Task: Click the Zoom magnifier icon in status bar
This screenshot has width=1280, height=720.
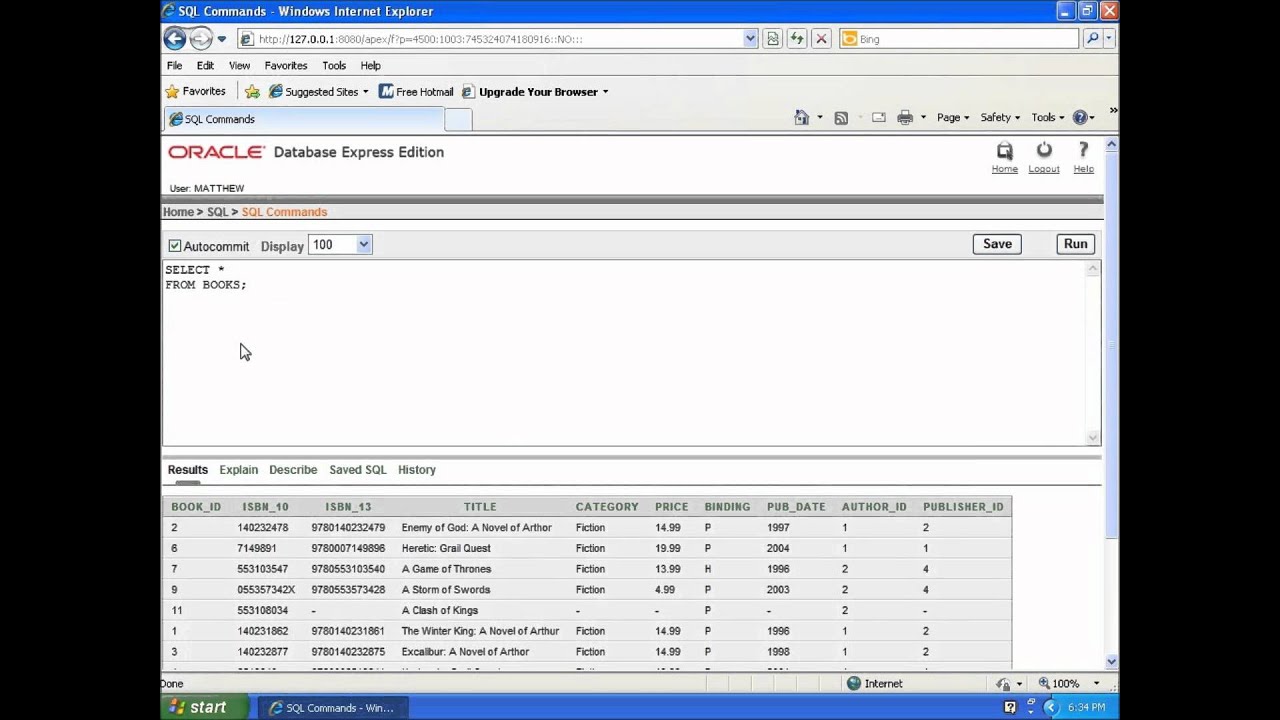Action: tap(1044, 684)
